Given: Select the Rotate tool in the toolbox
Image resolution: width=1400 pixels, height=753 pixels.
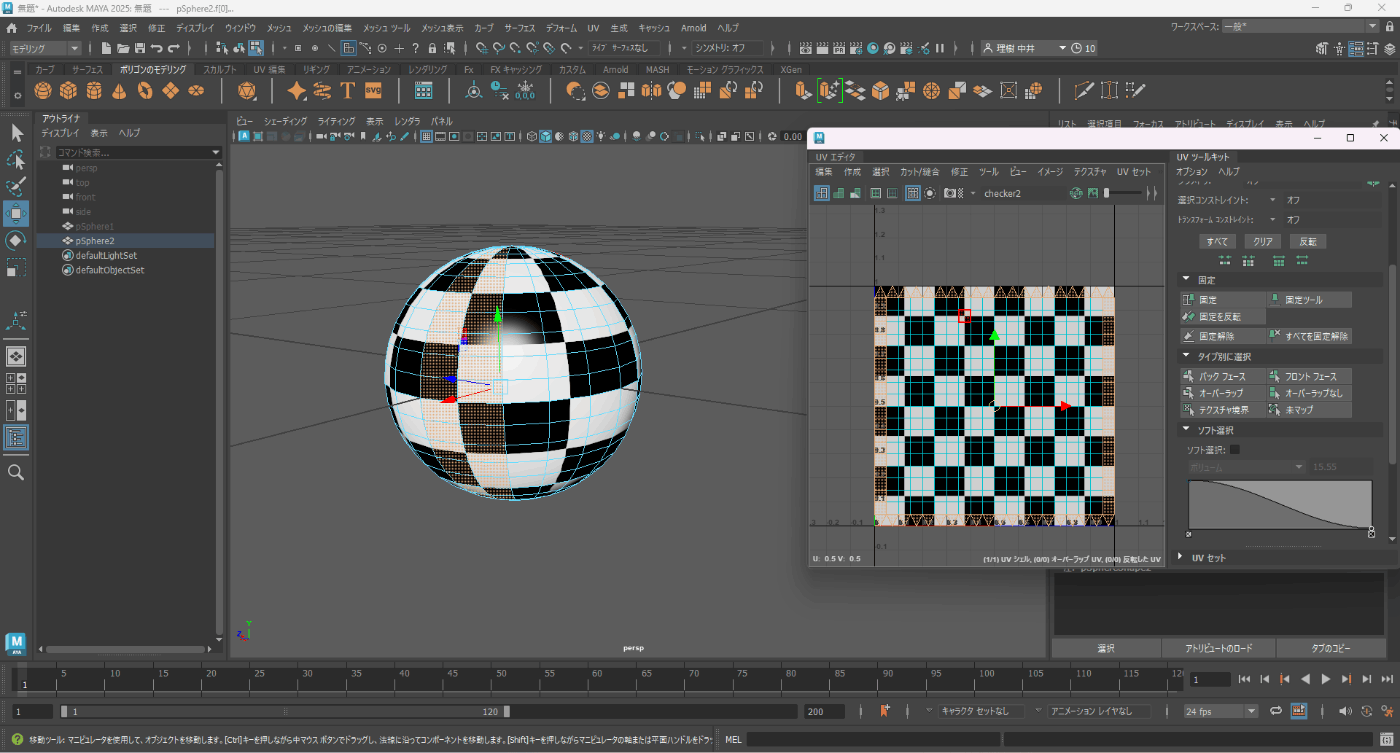Looking at the screenshot, I should point(17,240).
